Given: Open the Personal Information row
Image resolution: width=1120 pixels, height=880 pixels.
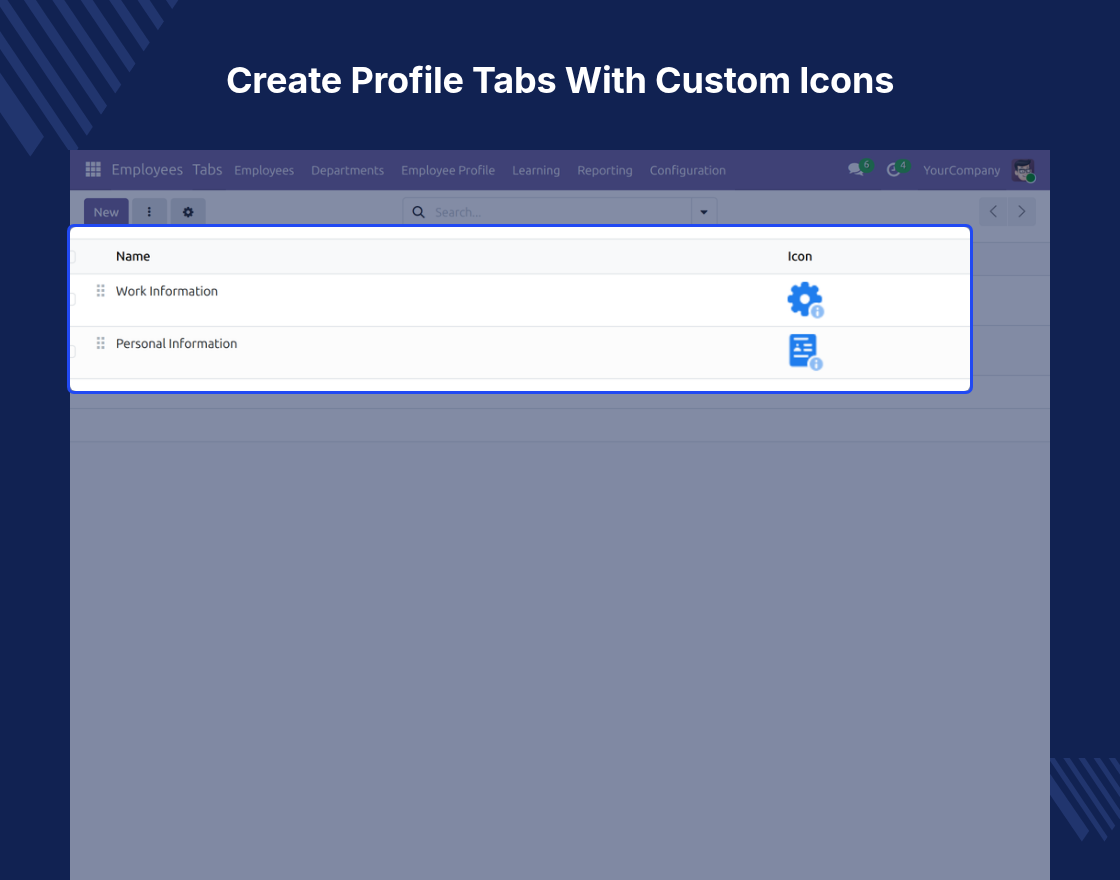Looking at the screenshot, I should tap(520, 352).
